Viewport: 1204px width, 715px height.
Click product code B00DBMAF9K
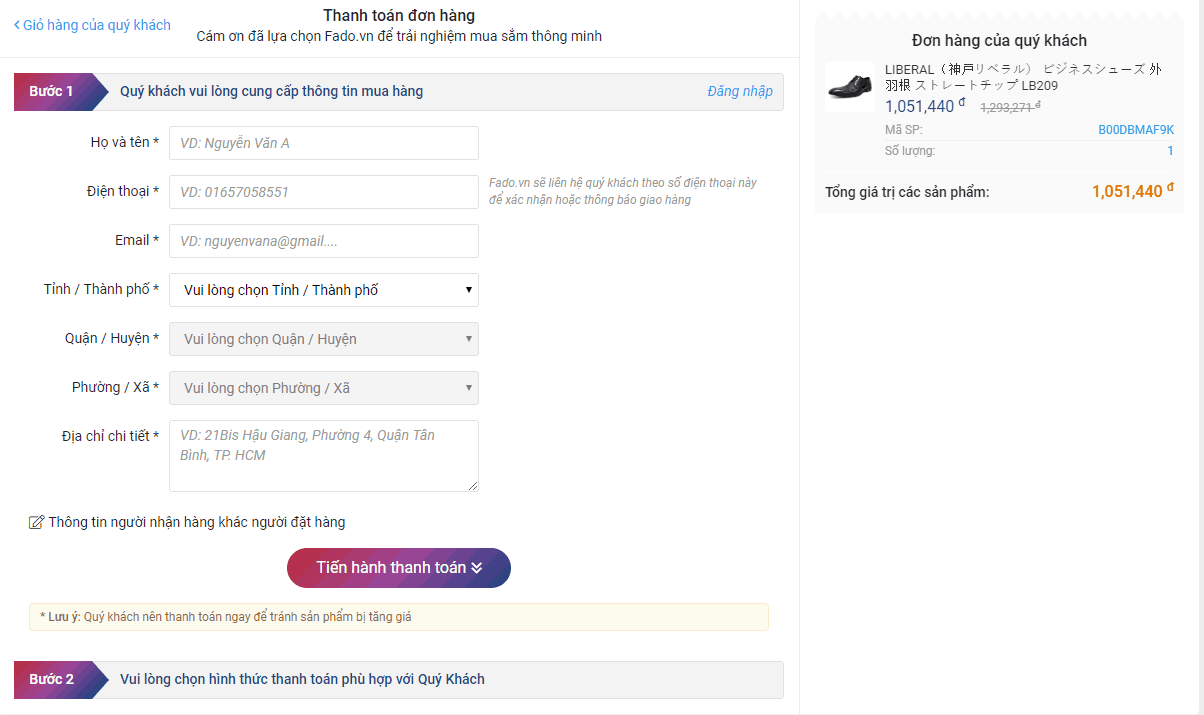pos(1136,130)
